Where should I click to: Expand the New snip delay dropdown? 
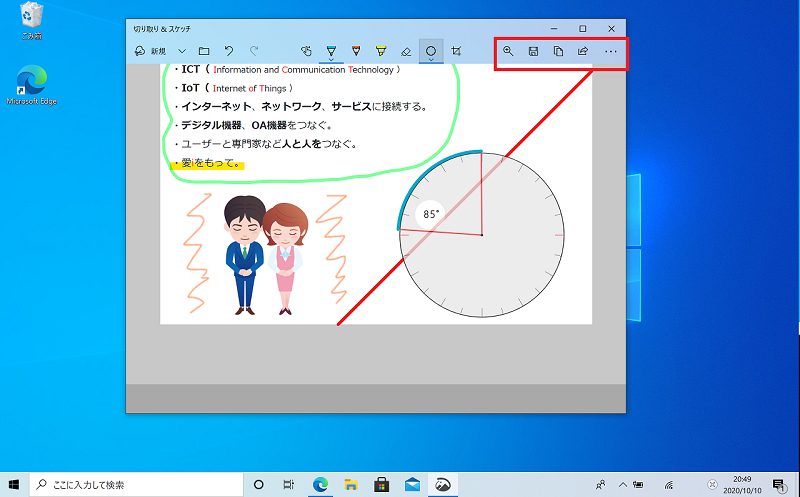coord(182,51)
